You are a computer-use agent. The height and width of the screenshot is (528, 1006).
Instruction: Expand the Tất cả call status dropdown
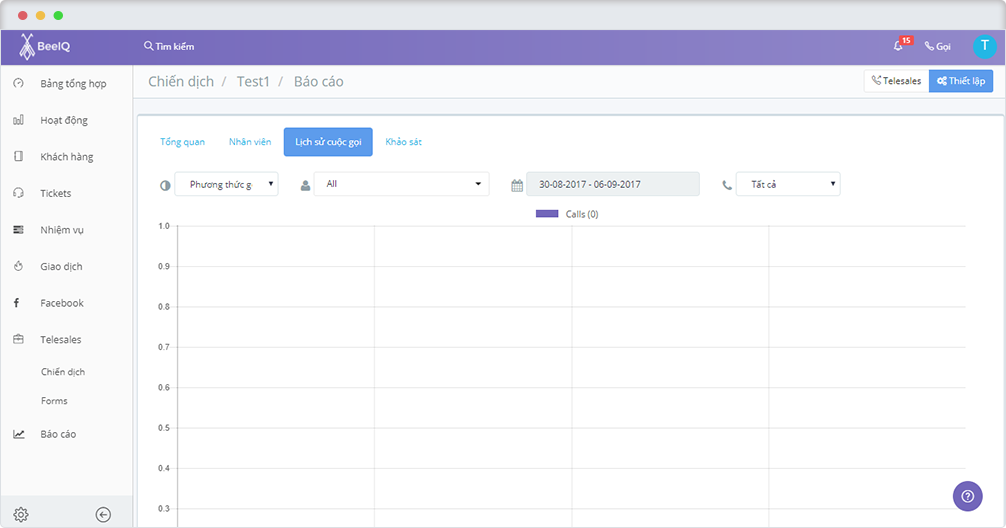click(788, 184)
